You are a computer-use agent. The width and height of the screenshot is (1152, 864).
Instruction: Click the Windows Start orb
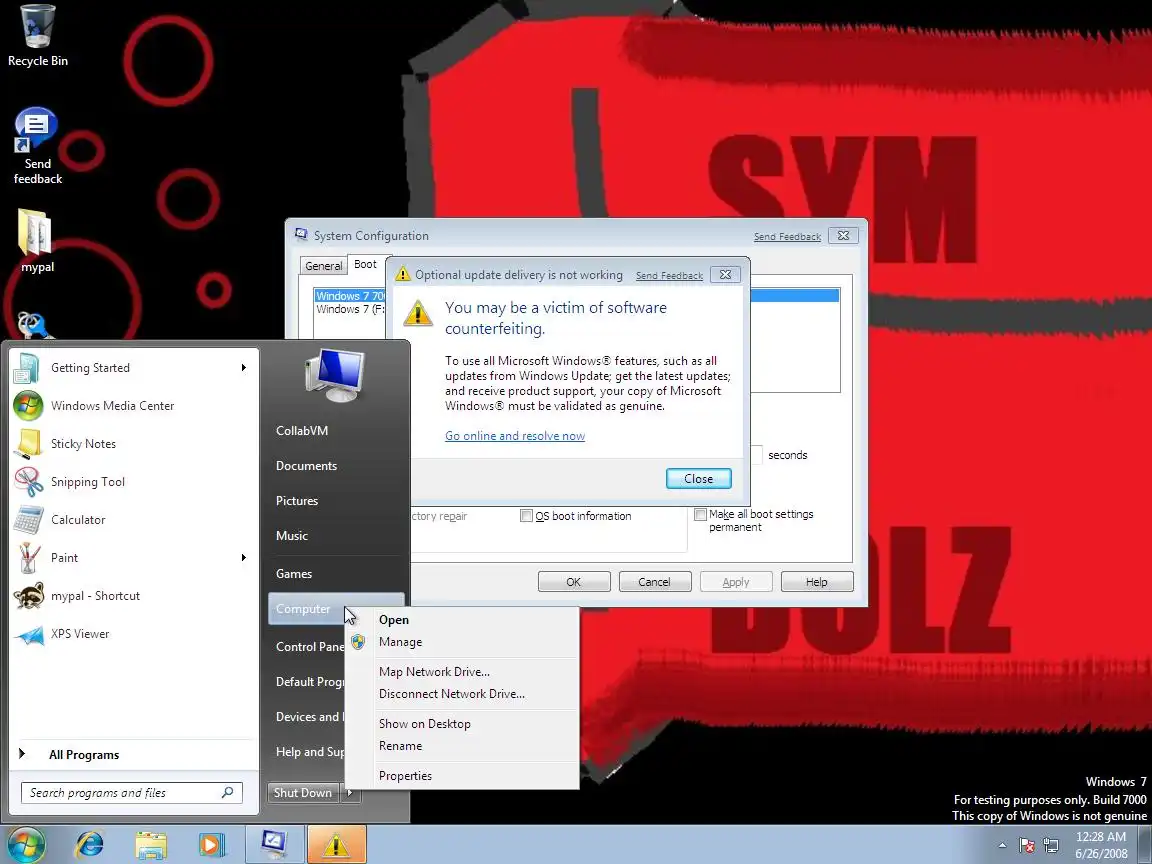coord(26,844)
